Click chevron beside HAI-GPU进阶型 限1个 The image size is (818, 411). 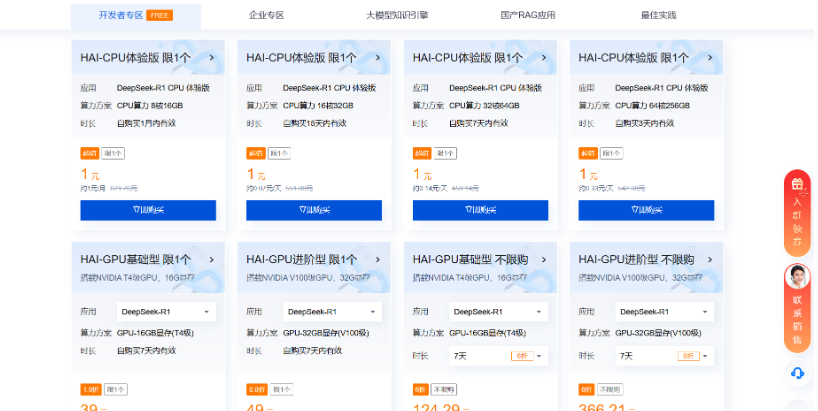point(378,259)
